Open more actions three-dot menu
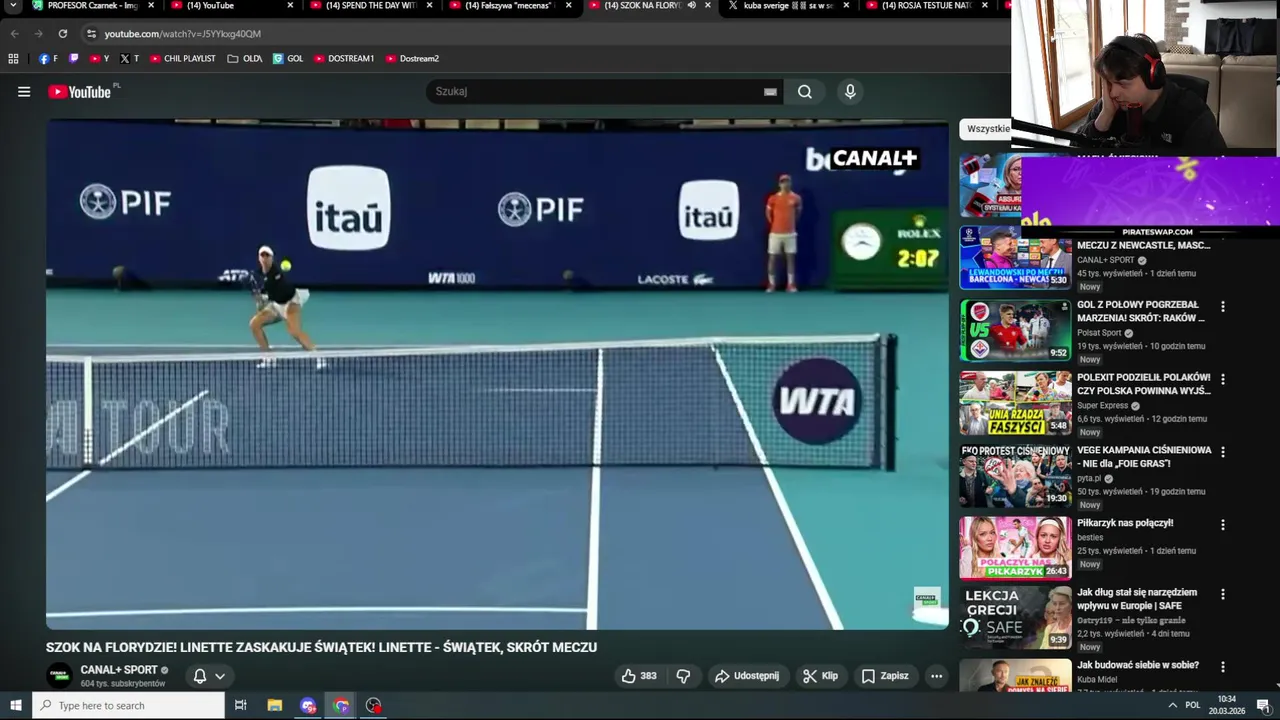 tap(937, 676)
